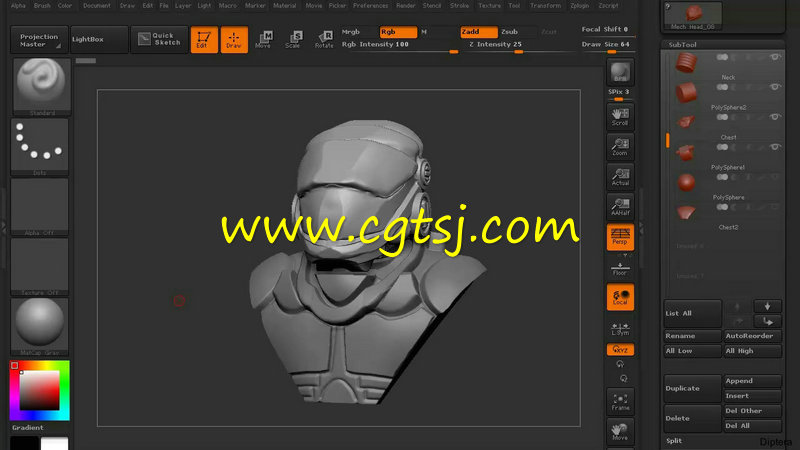The image size is (800, 450).
Task: Click the Z Intensity slider
Action: (517, 46)
